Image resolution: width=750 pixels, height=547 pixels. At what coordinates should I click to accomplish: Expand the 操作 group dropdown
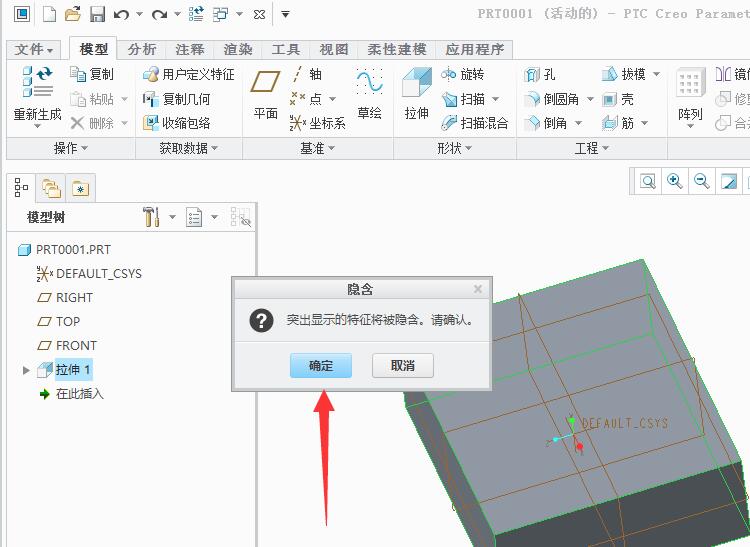(x=71, y=148)
